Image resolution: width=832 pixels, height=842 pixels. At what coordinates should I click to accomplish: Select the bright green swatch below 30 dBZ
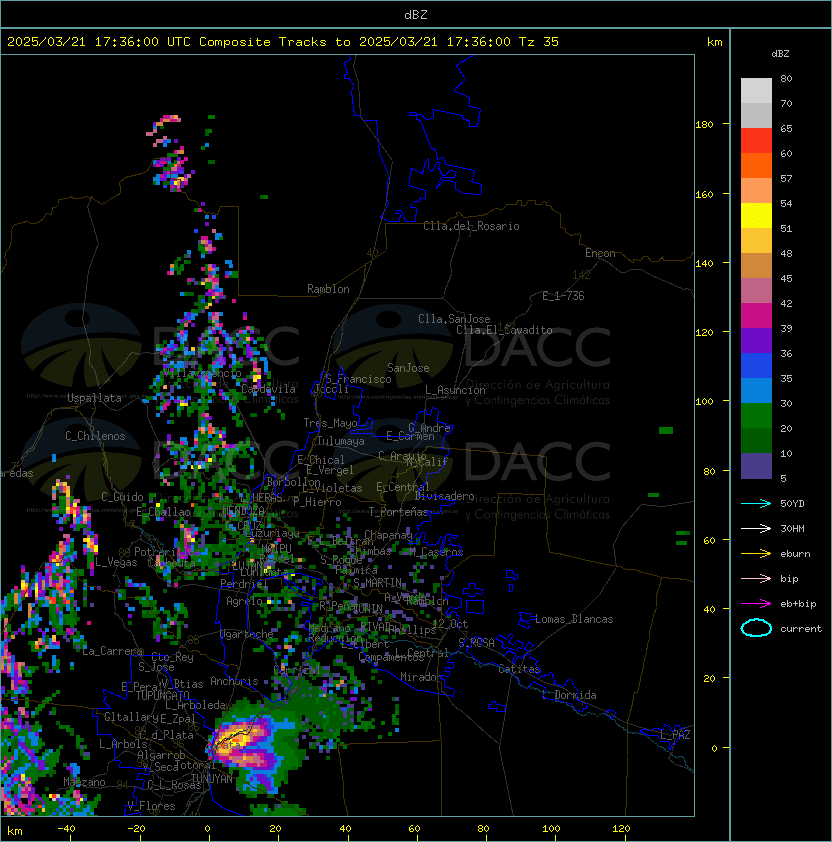(756, 416)
